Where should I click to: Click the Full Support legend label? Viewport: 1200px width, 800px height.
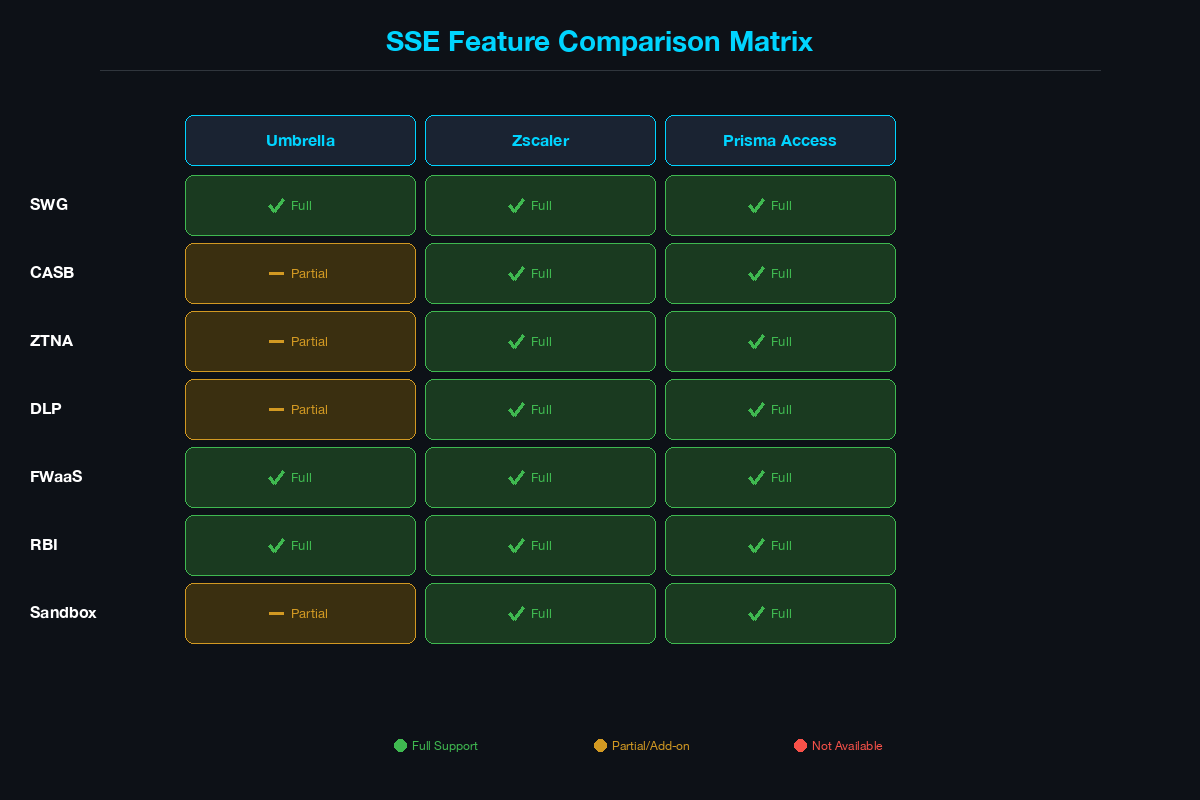(445, 746)
